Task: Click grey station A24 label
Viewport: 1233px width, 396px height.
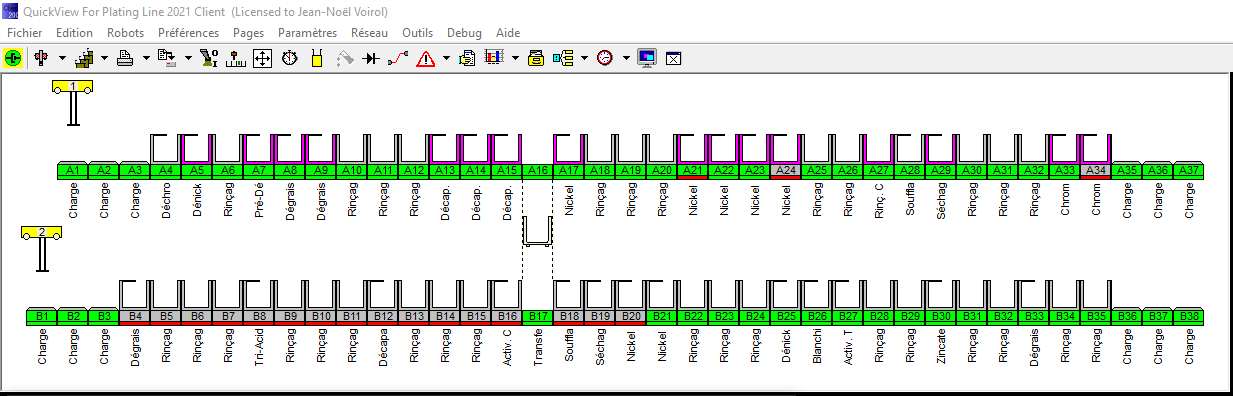Action: point(786,171)
